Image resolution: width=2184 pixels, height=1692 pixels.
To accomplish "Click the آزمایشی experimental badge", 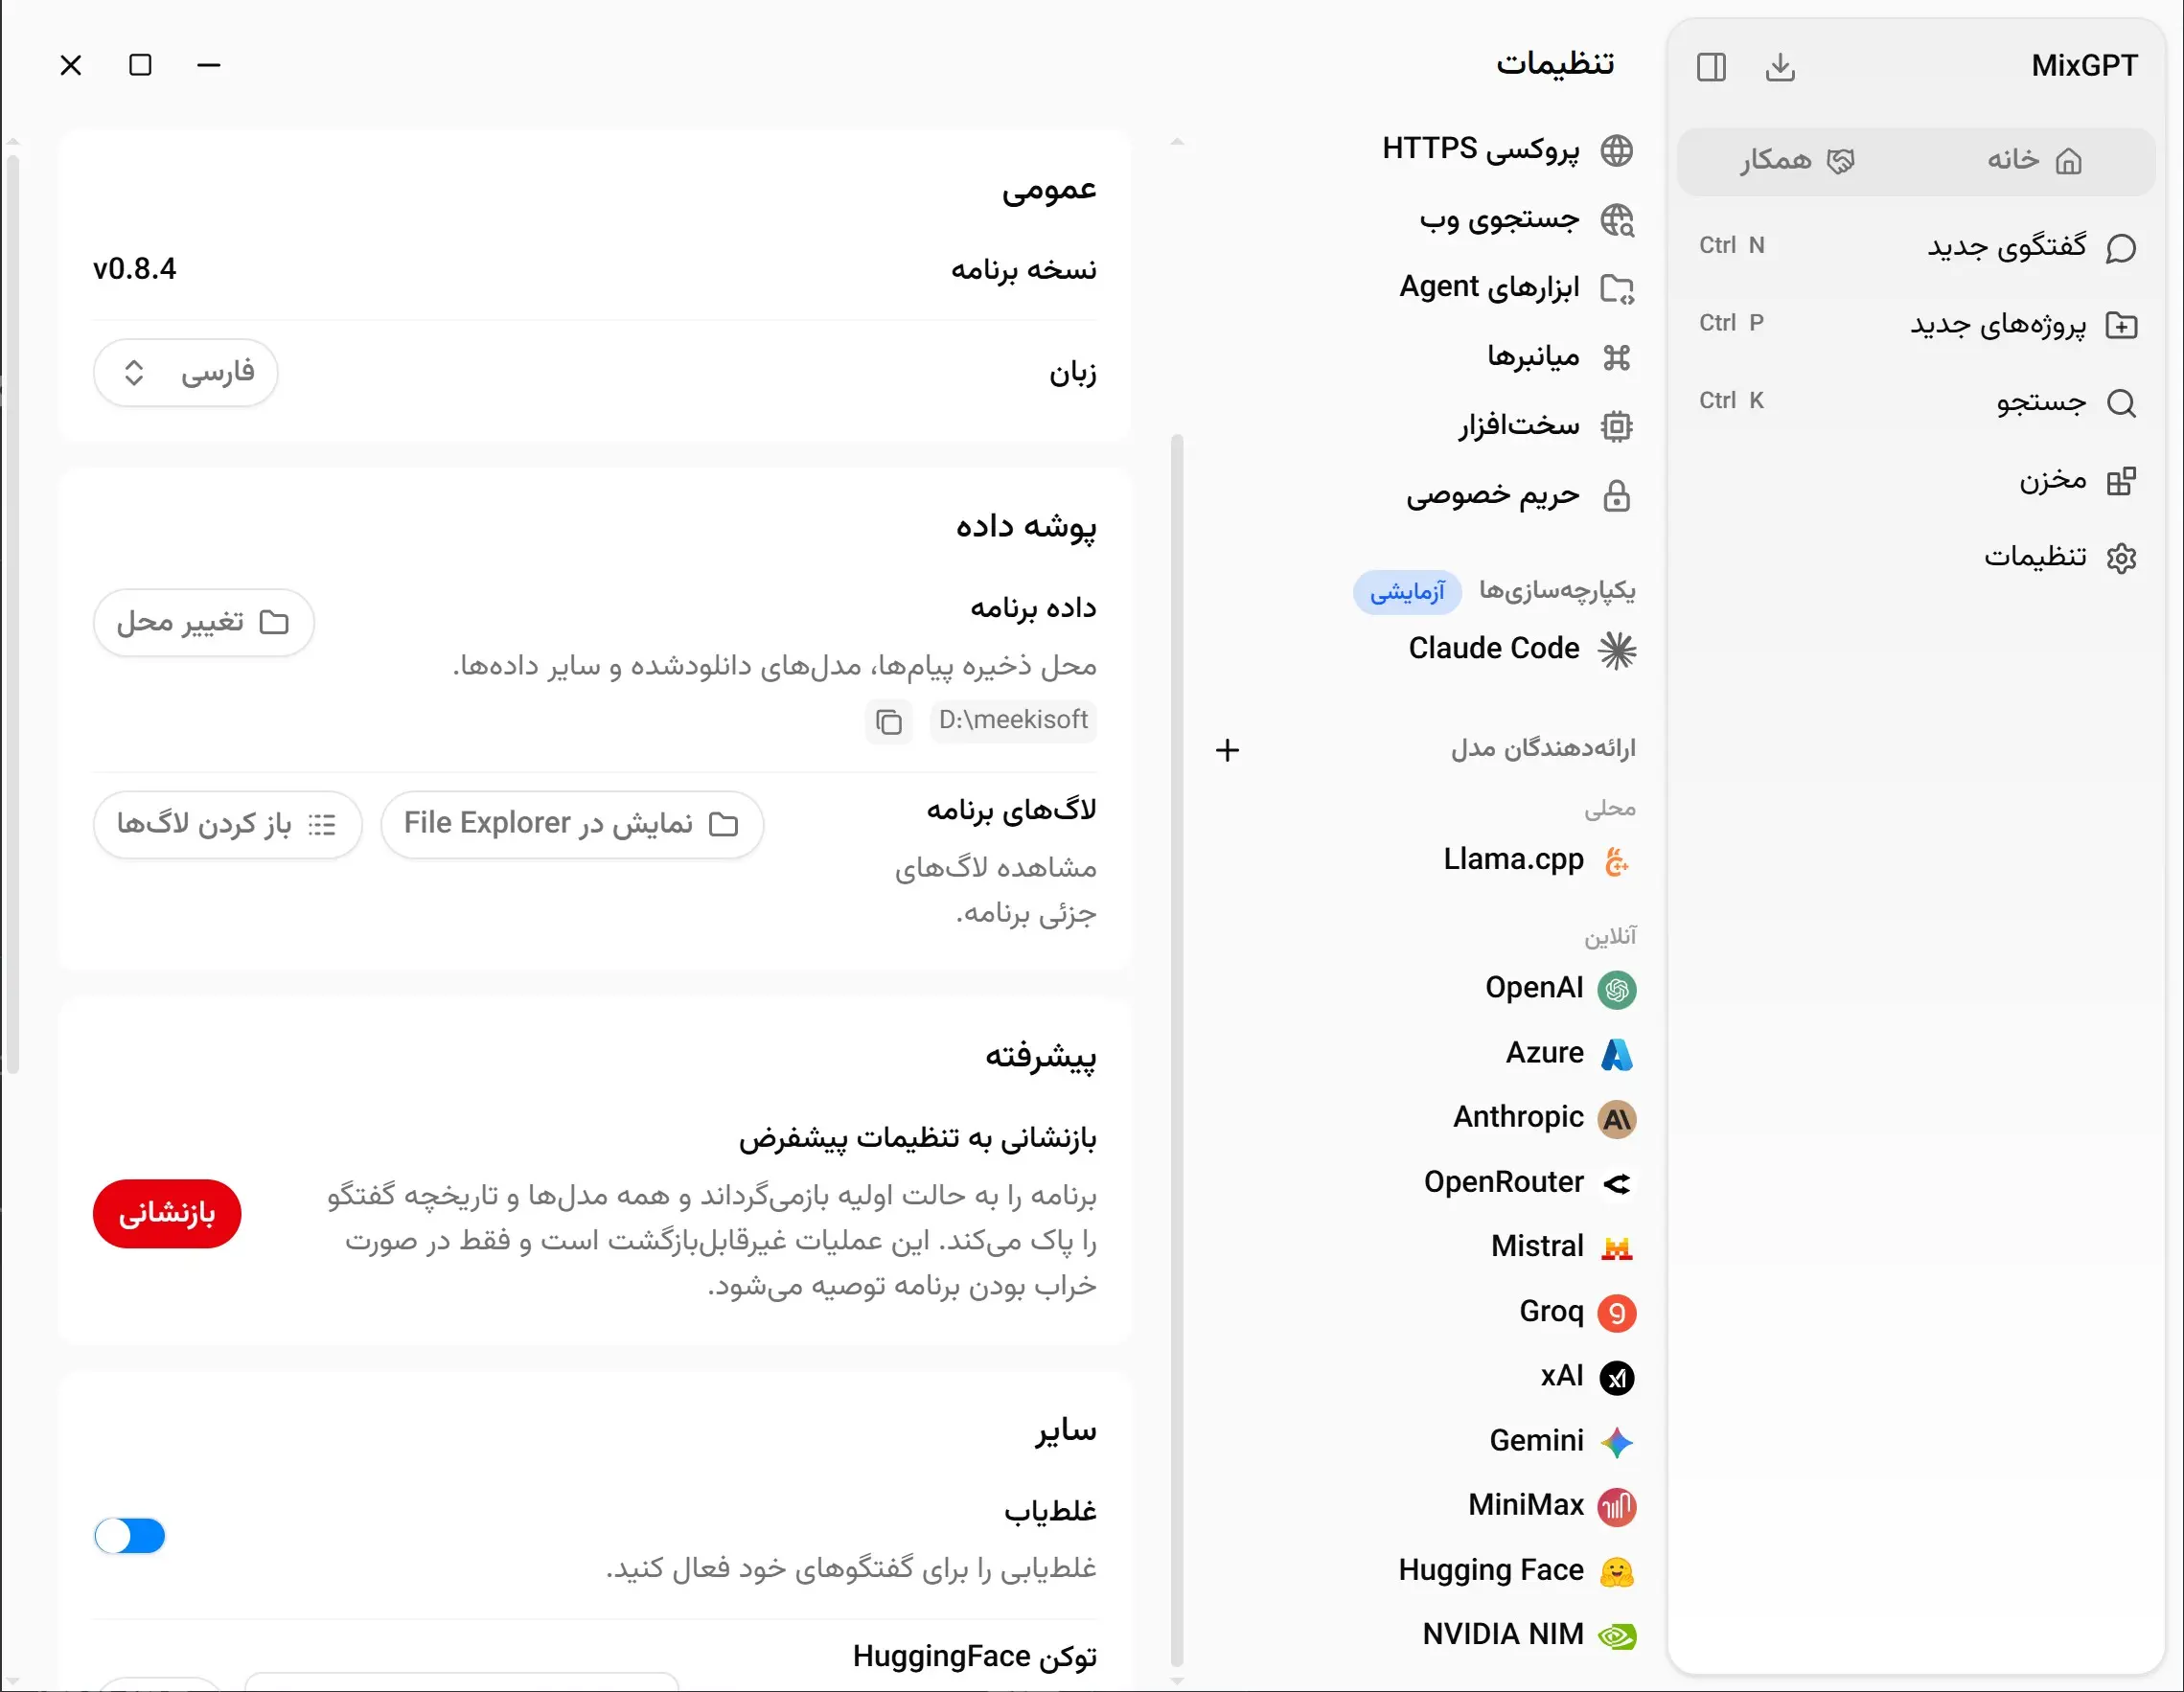I will point(1407,592).
